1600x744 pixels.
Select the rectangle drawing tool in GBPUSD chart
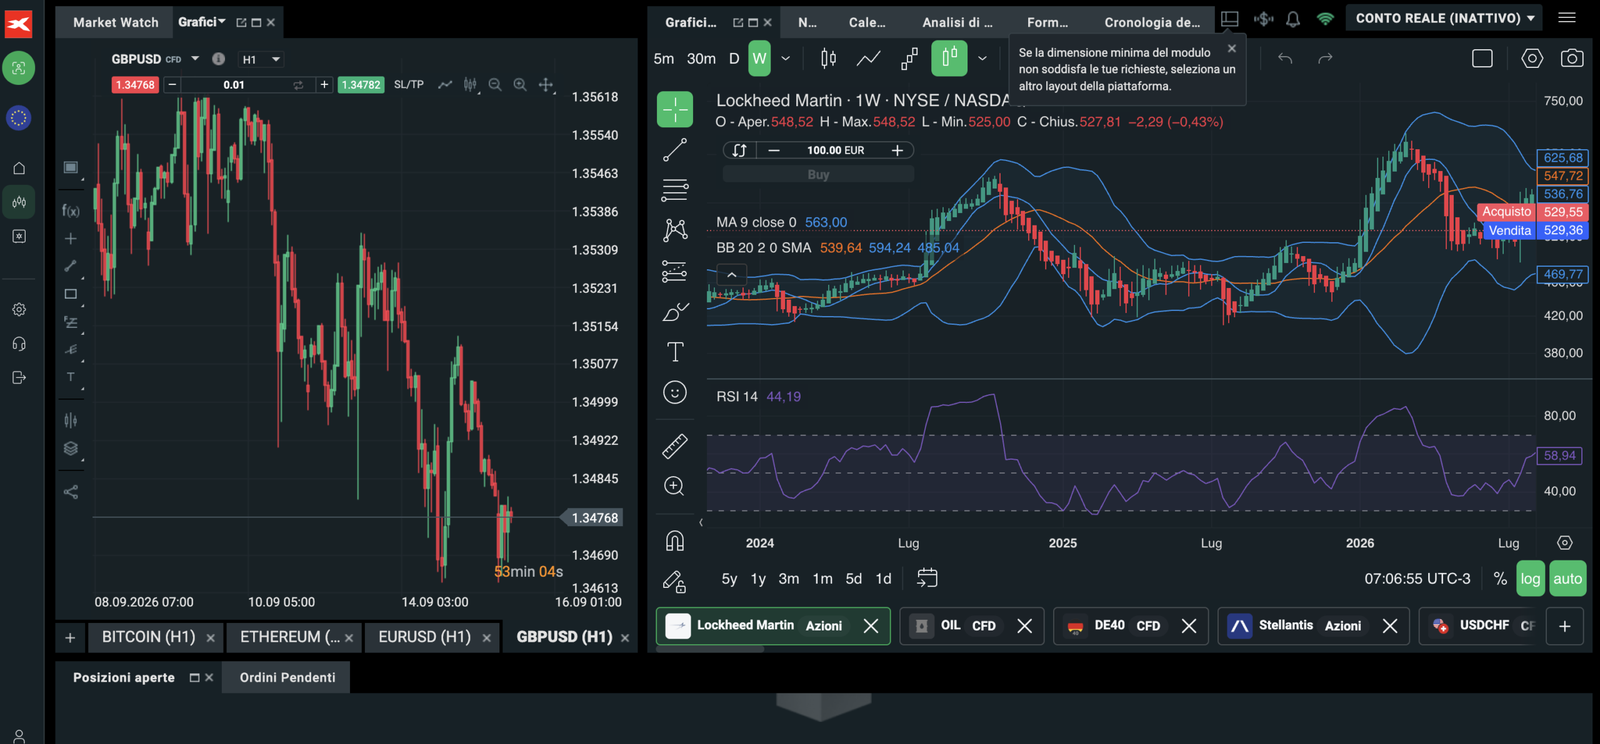coord(70,294)
